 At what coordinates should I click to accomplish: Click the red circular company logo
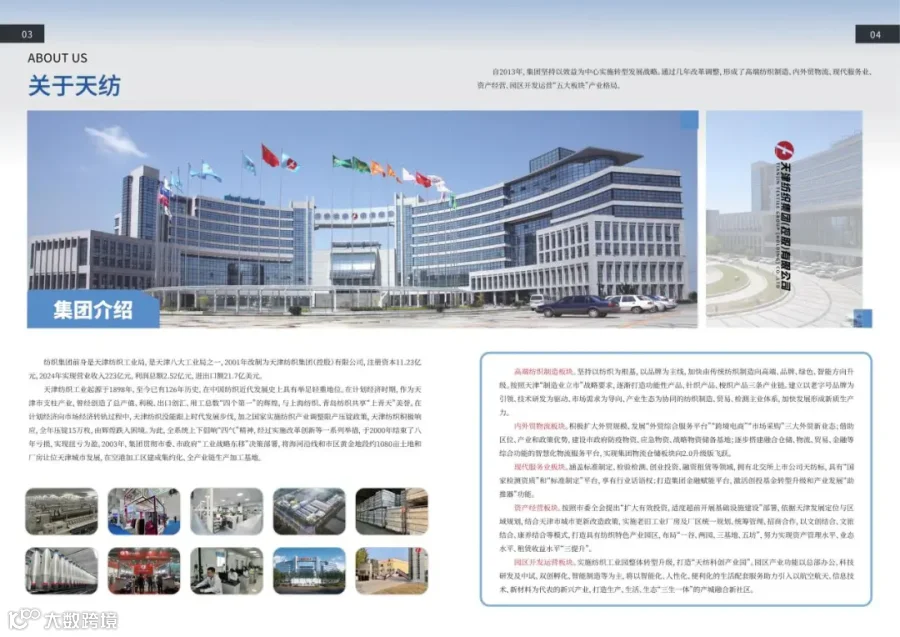(784, 150)
